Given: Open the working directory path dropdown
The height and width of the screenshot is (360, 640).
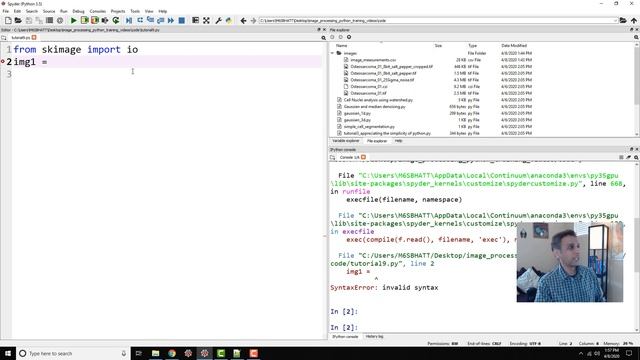Looking at the screenshot, I should 615,20.
